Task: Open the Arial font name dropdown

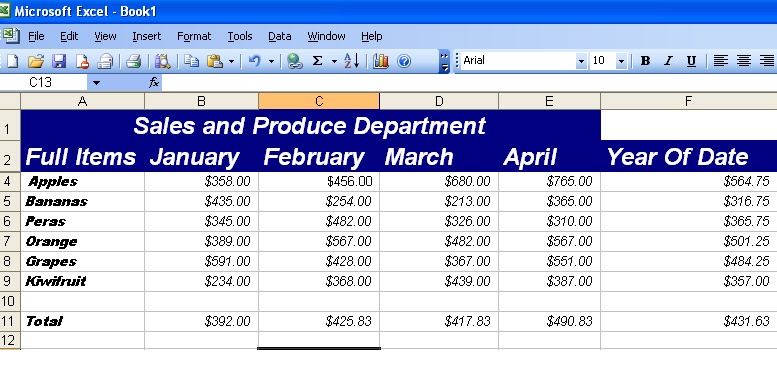Action: click(x=581, y=61)
